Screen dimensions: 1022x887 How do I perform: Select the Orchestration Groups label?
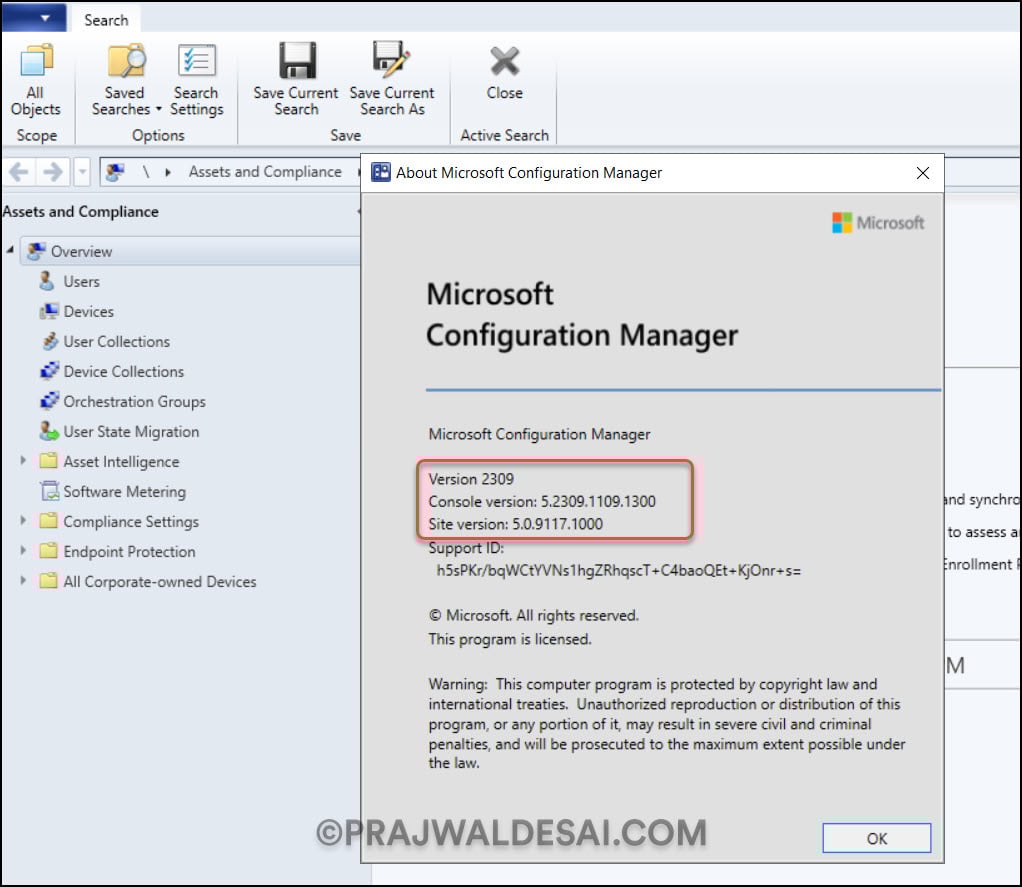pyautogui.click(x=134, y=402)
